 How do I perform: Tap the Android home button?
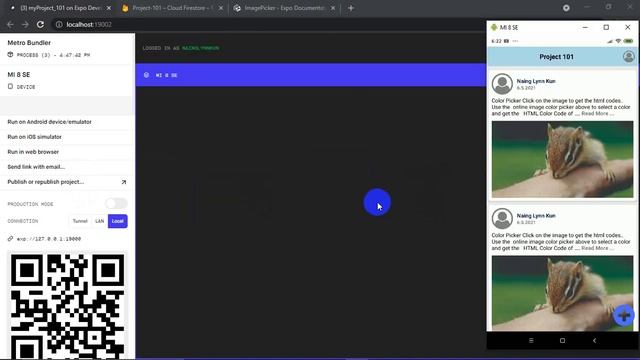click(562, 340)
